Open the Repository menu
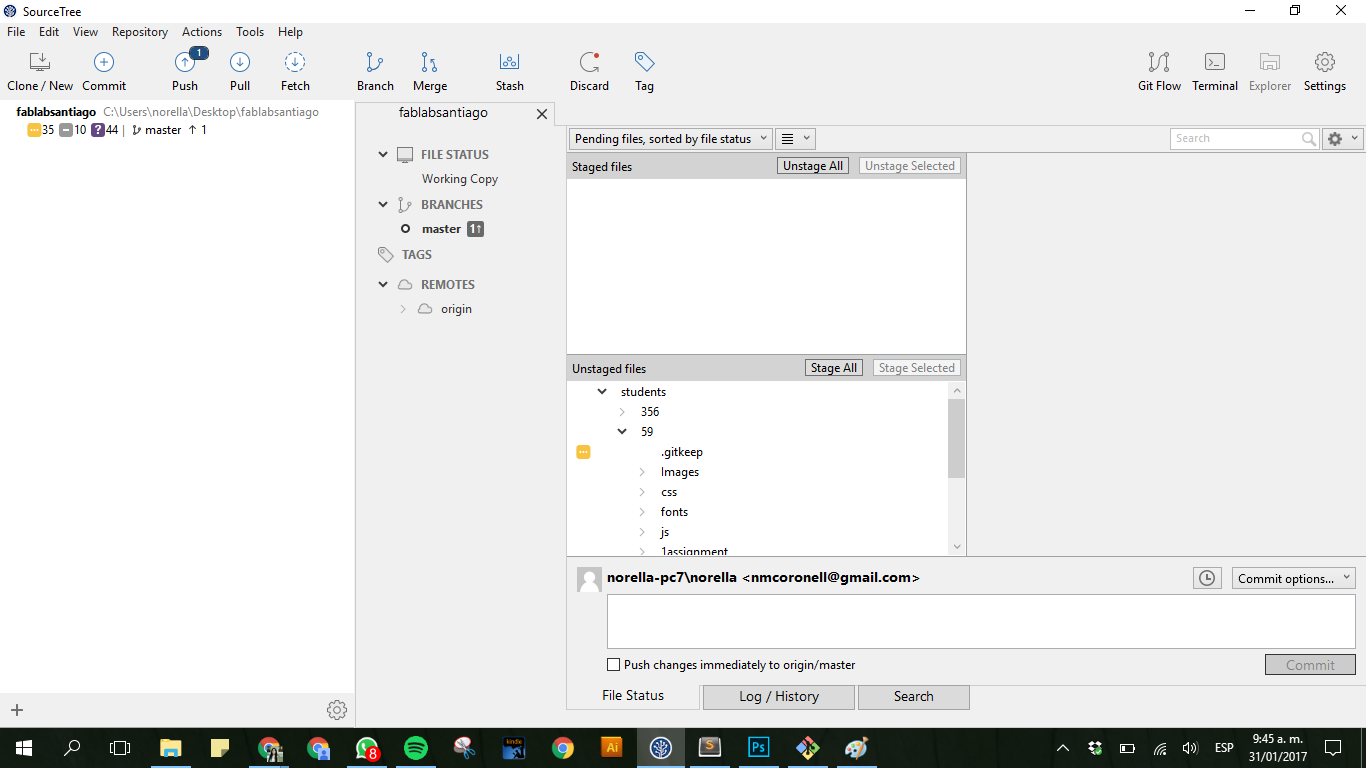The image size is (1366, 768). [140, 32]
